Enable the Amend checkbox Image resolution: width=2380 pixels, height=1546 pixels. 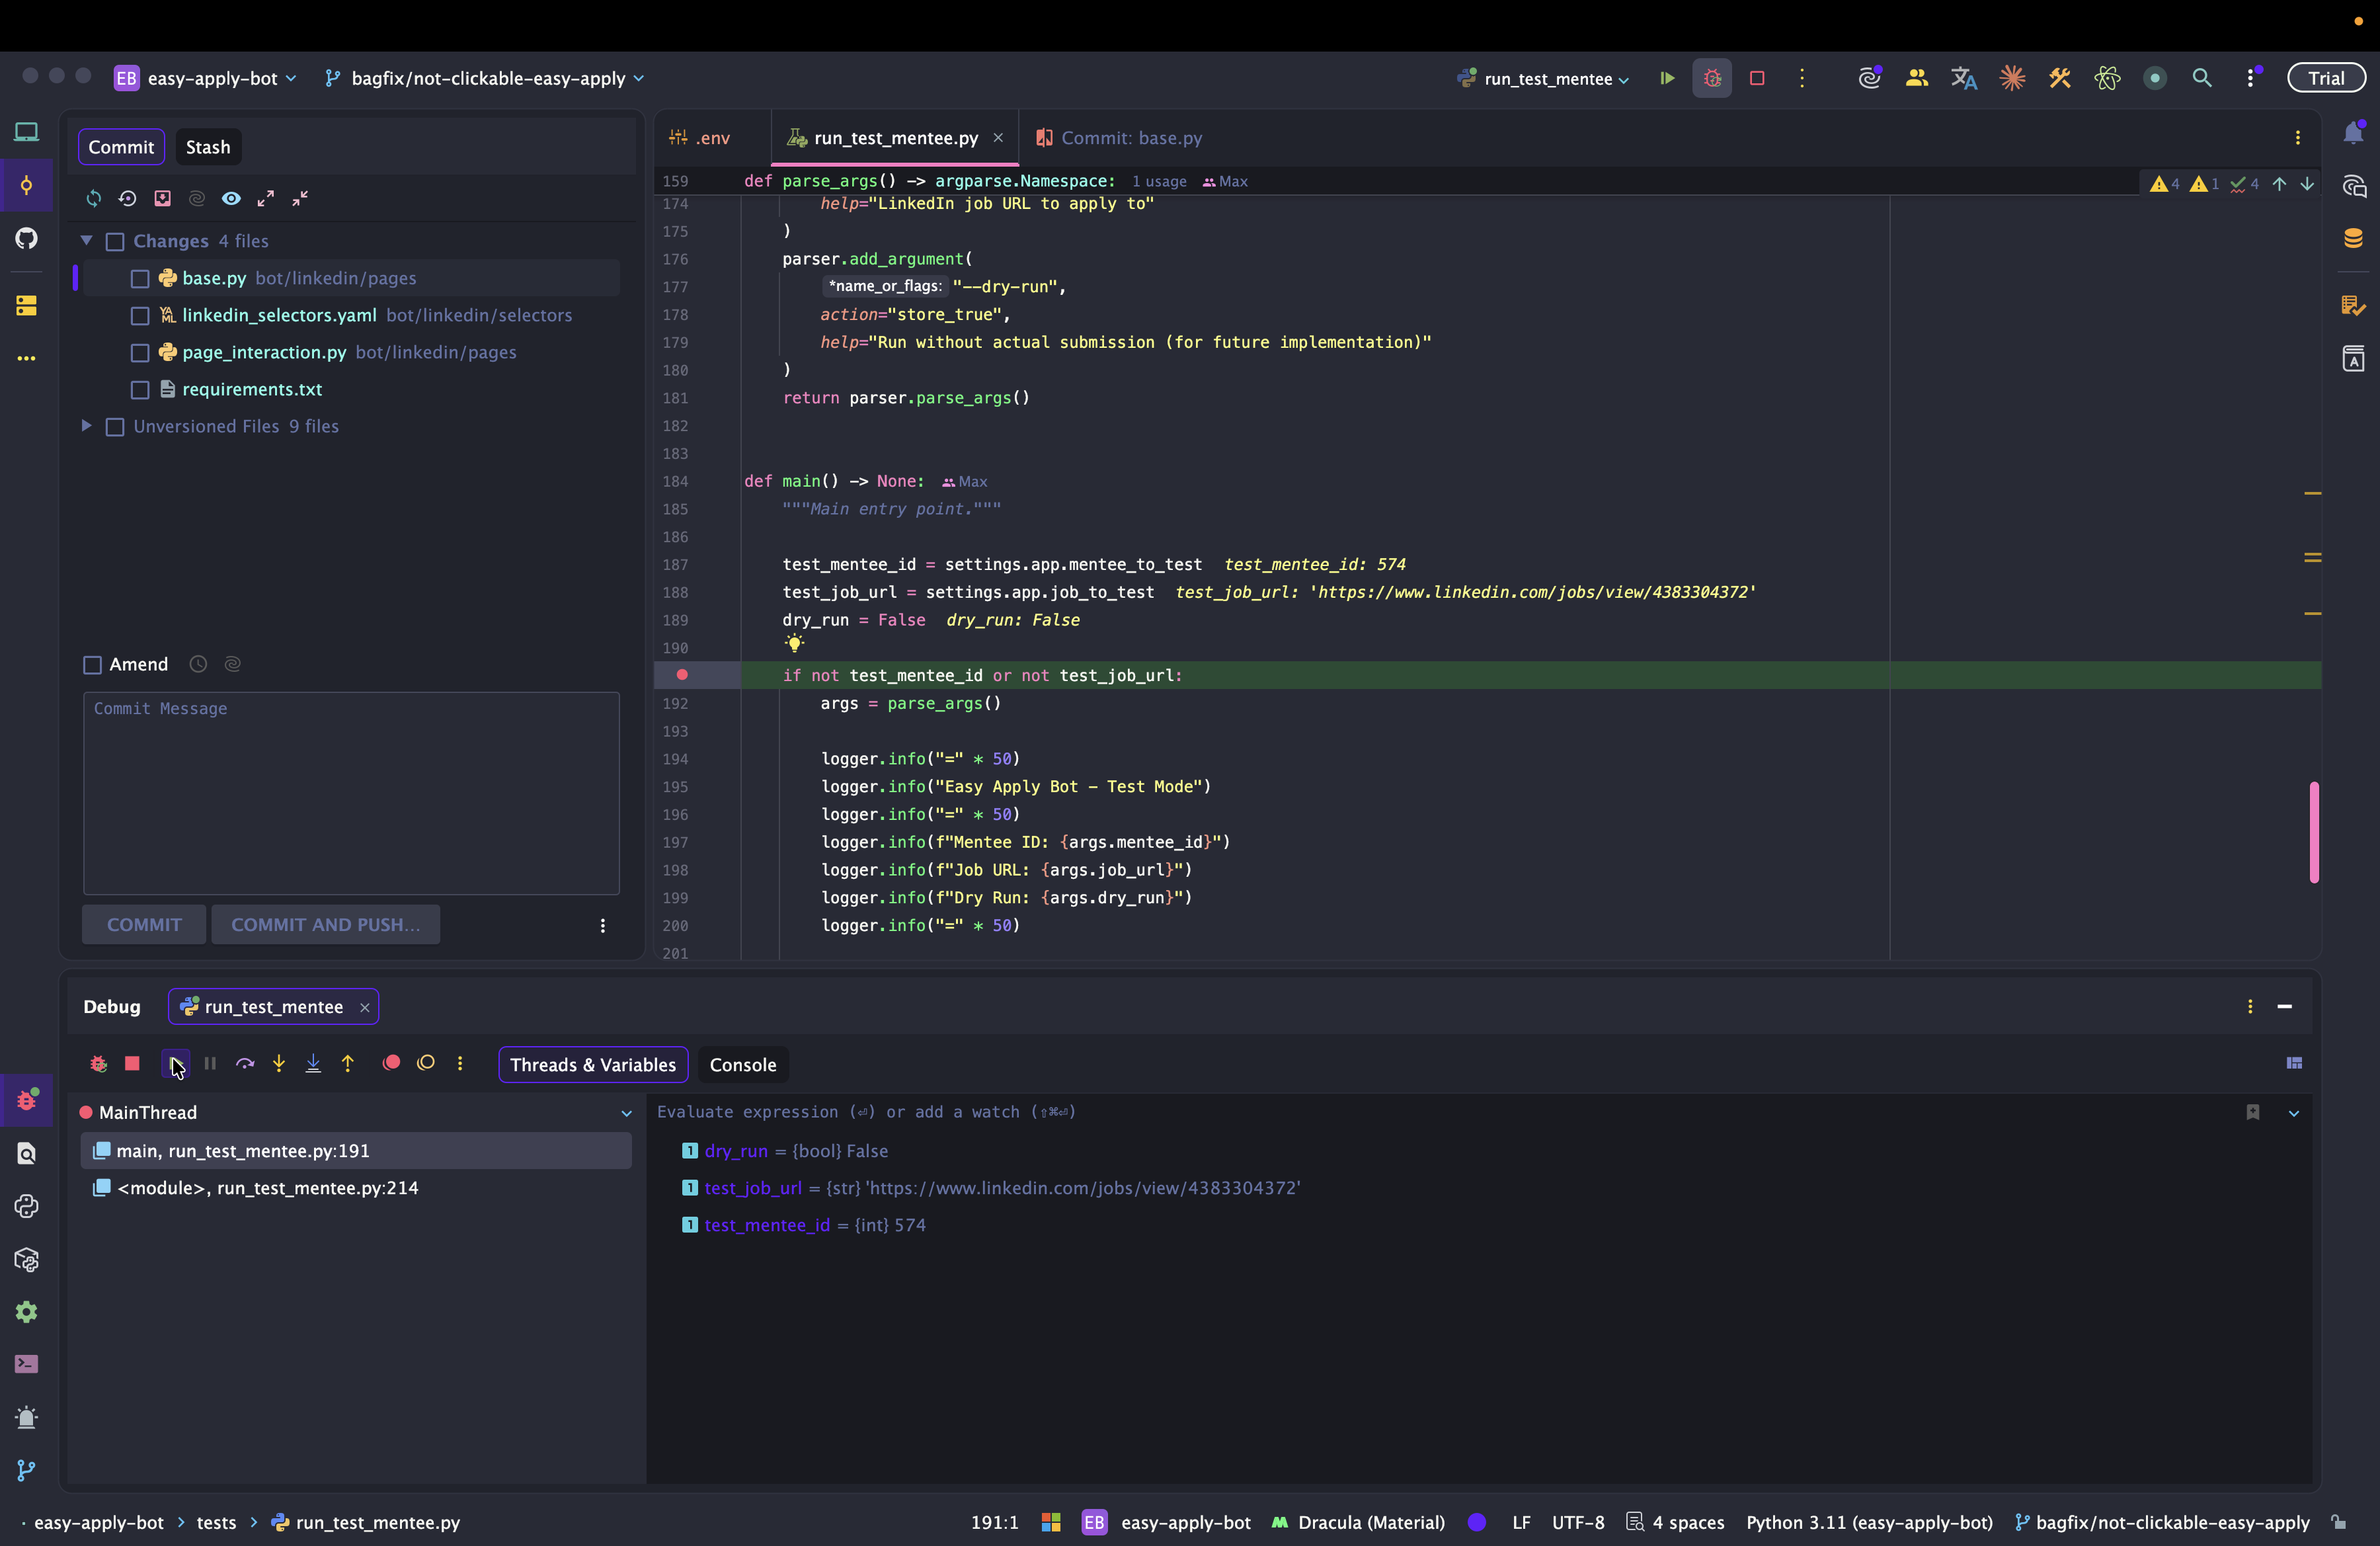93,665
